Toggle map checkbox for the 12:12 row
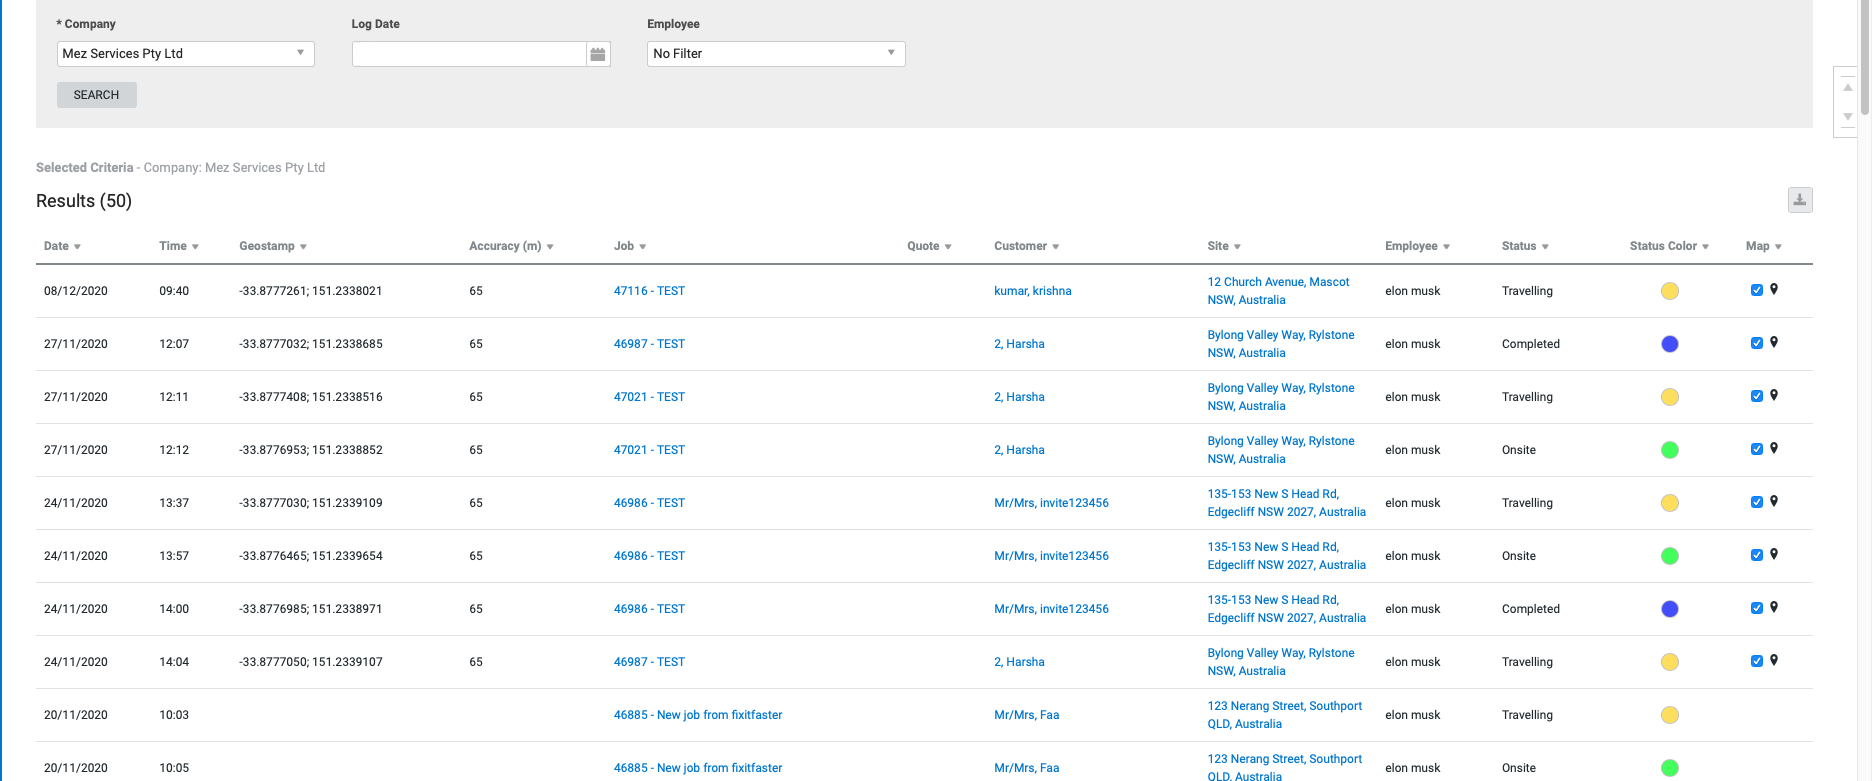The width and height of the screenshot is (1872, 781). click(x=1757, y=449)
